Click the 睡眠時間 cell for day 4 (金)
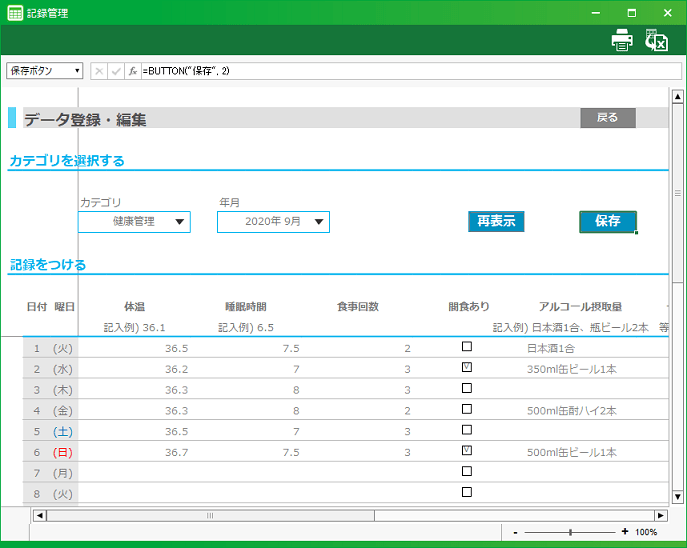 [246, 411]
